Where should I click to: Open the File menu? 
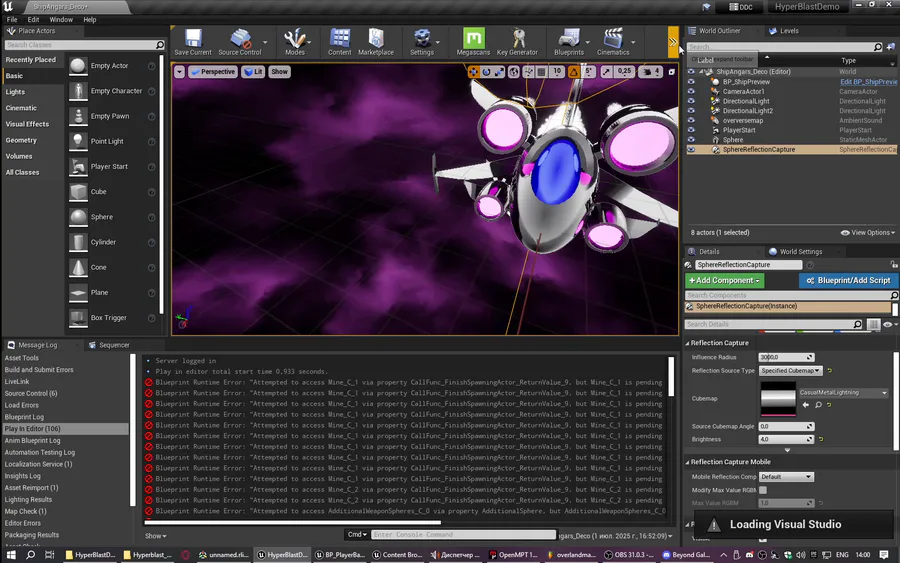12,20
